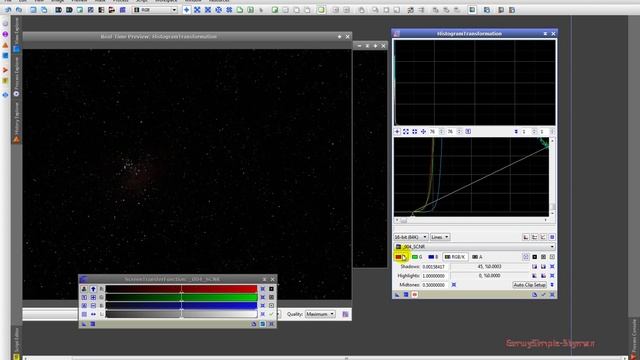Select the red channel in HistogramTransformation

[400, 257]
